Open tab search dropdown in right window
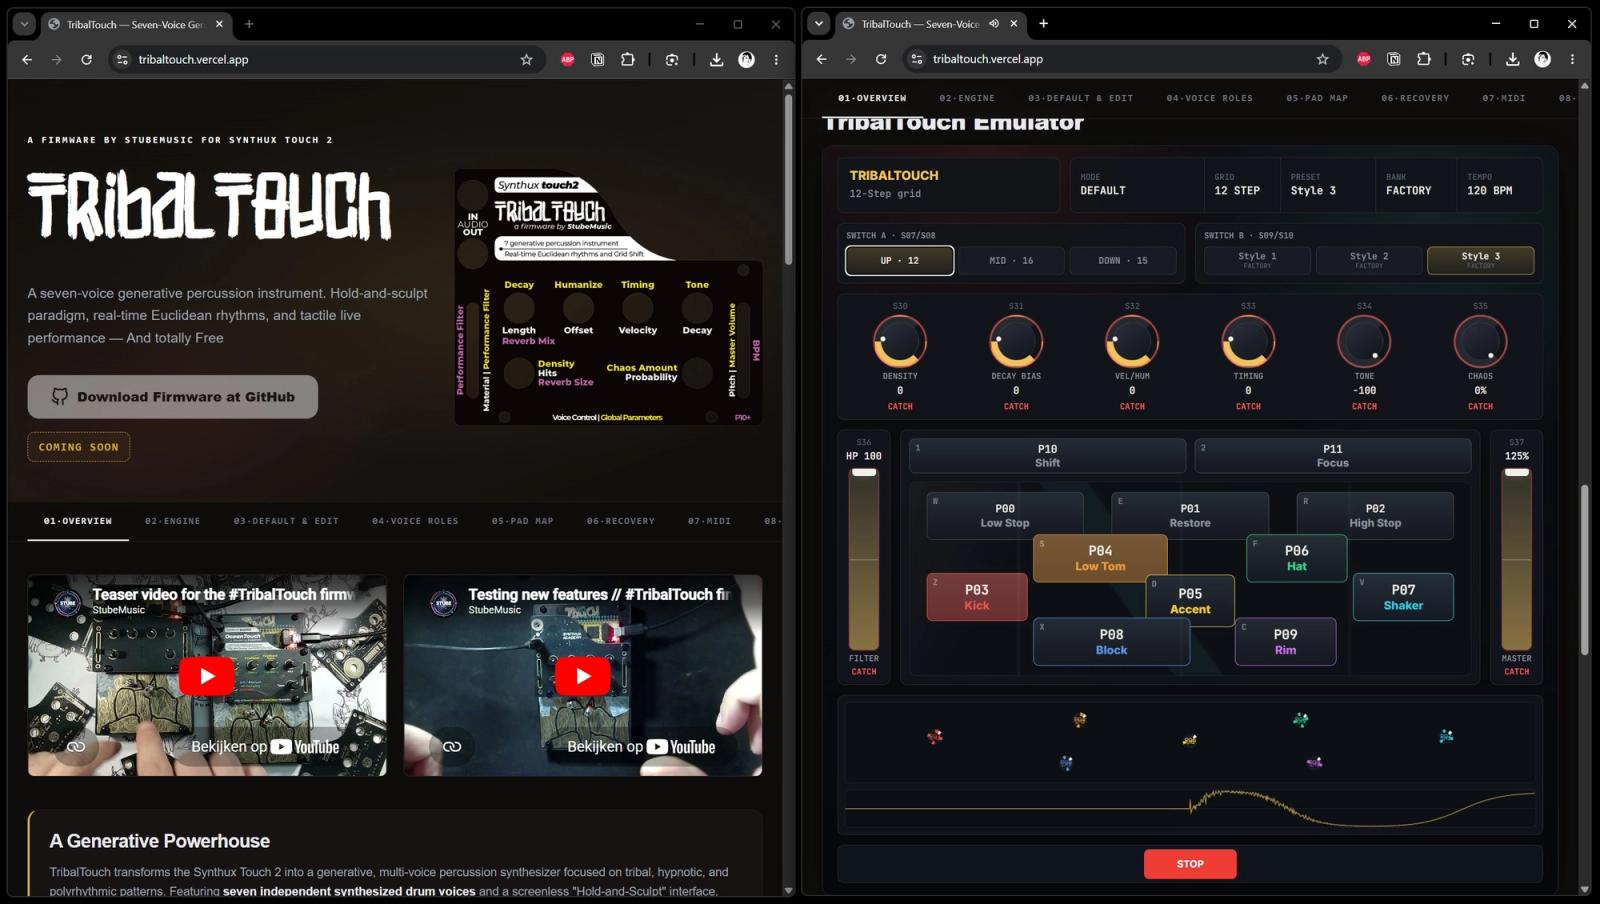 pos(819,24)
